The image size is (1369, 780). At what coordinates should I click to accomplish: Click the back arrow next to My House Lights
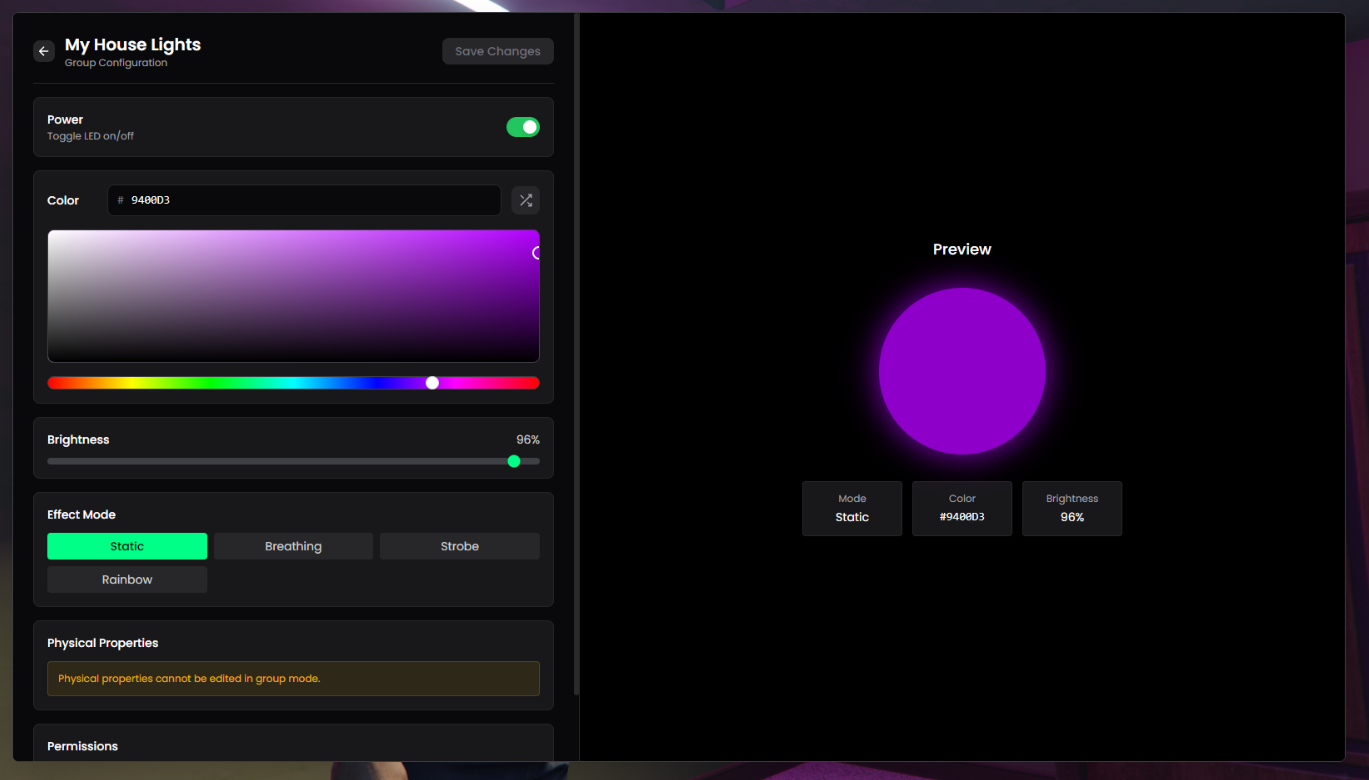point(43,51)
